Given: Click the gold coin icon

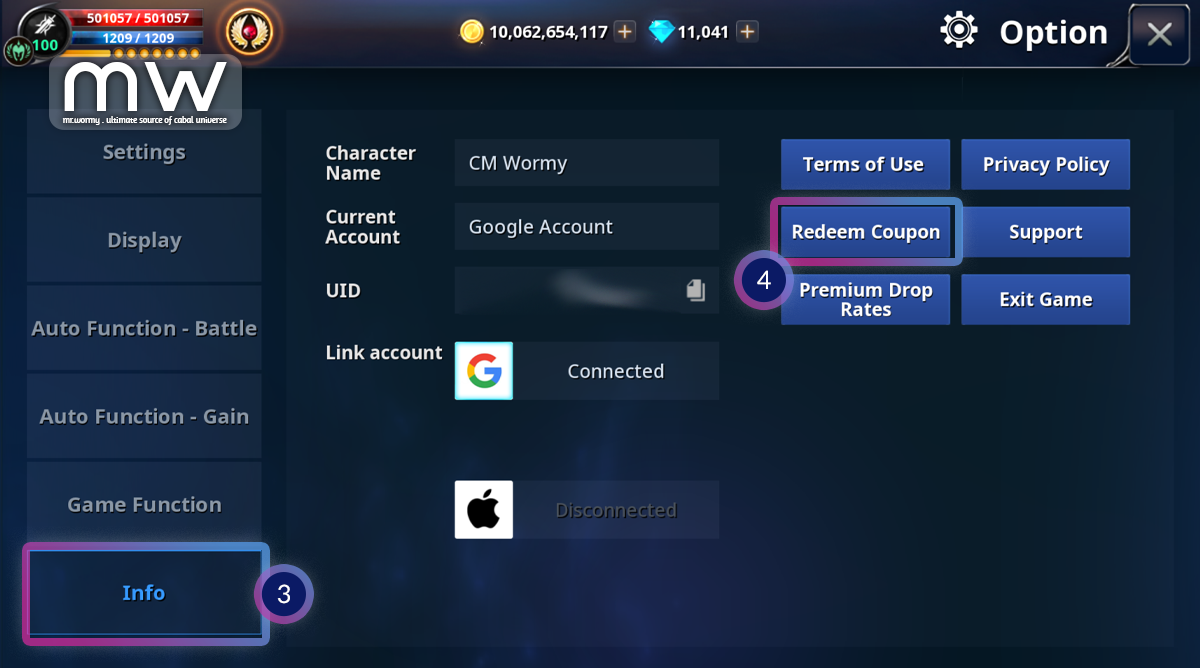Looking at the screenshot, I should point(472,32).
